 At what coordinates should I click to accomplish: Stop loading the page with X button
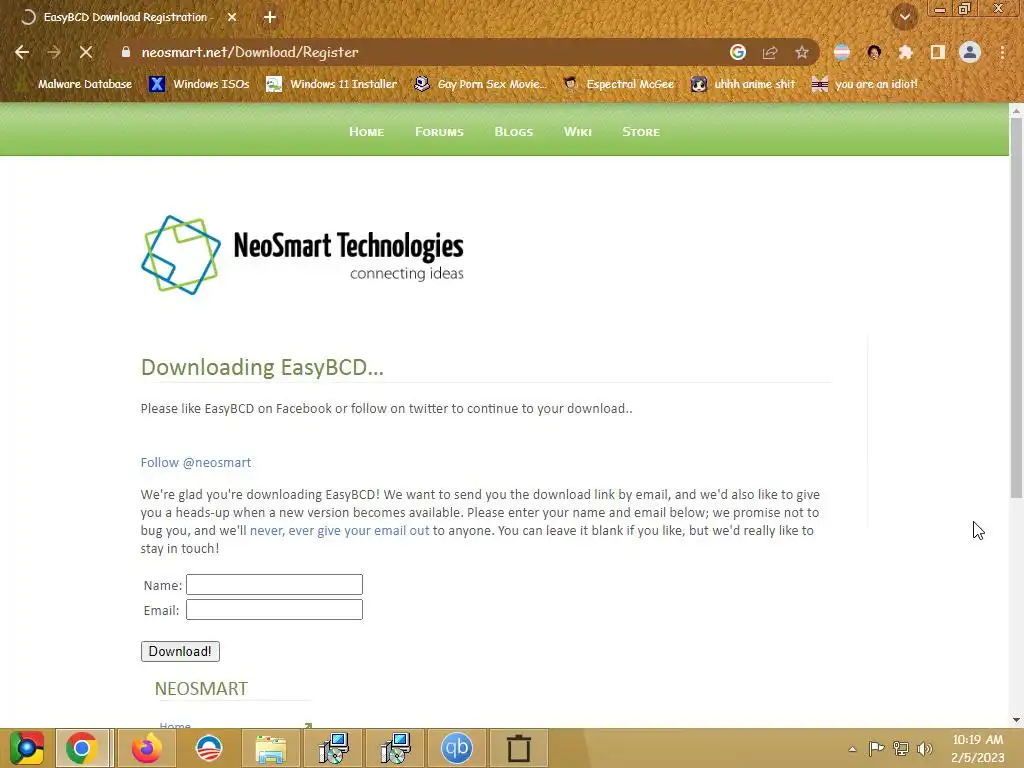click(86, 52)
